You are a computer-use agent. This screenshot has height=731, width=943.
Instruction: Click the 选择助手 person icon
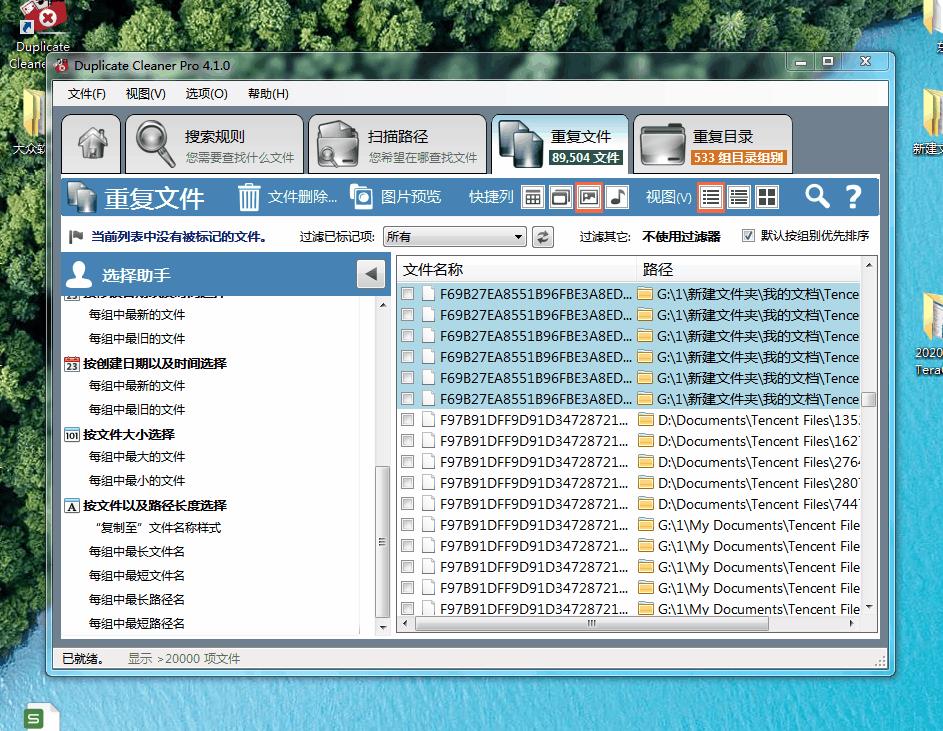point(79,274)
